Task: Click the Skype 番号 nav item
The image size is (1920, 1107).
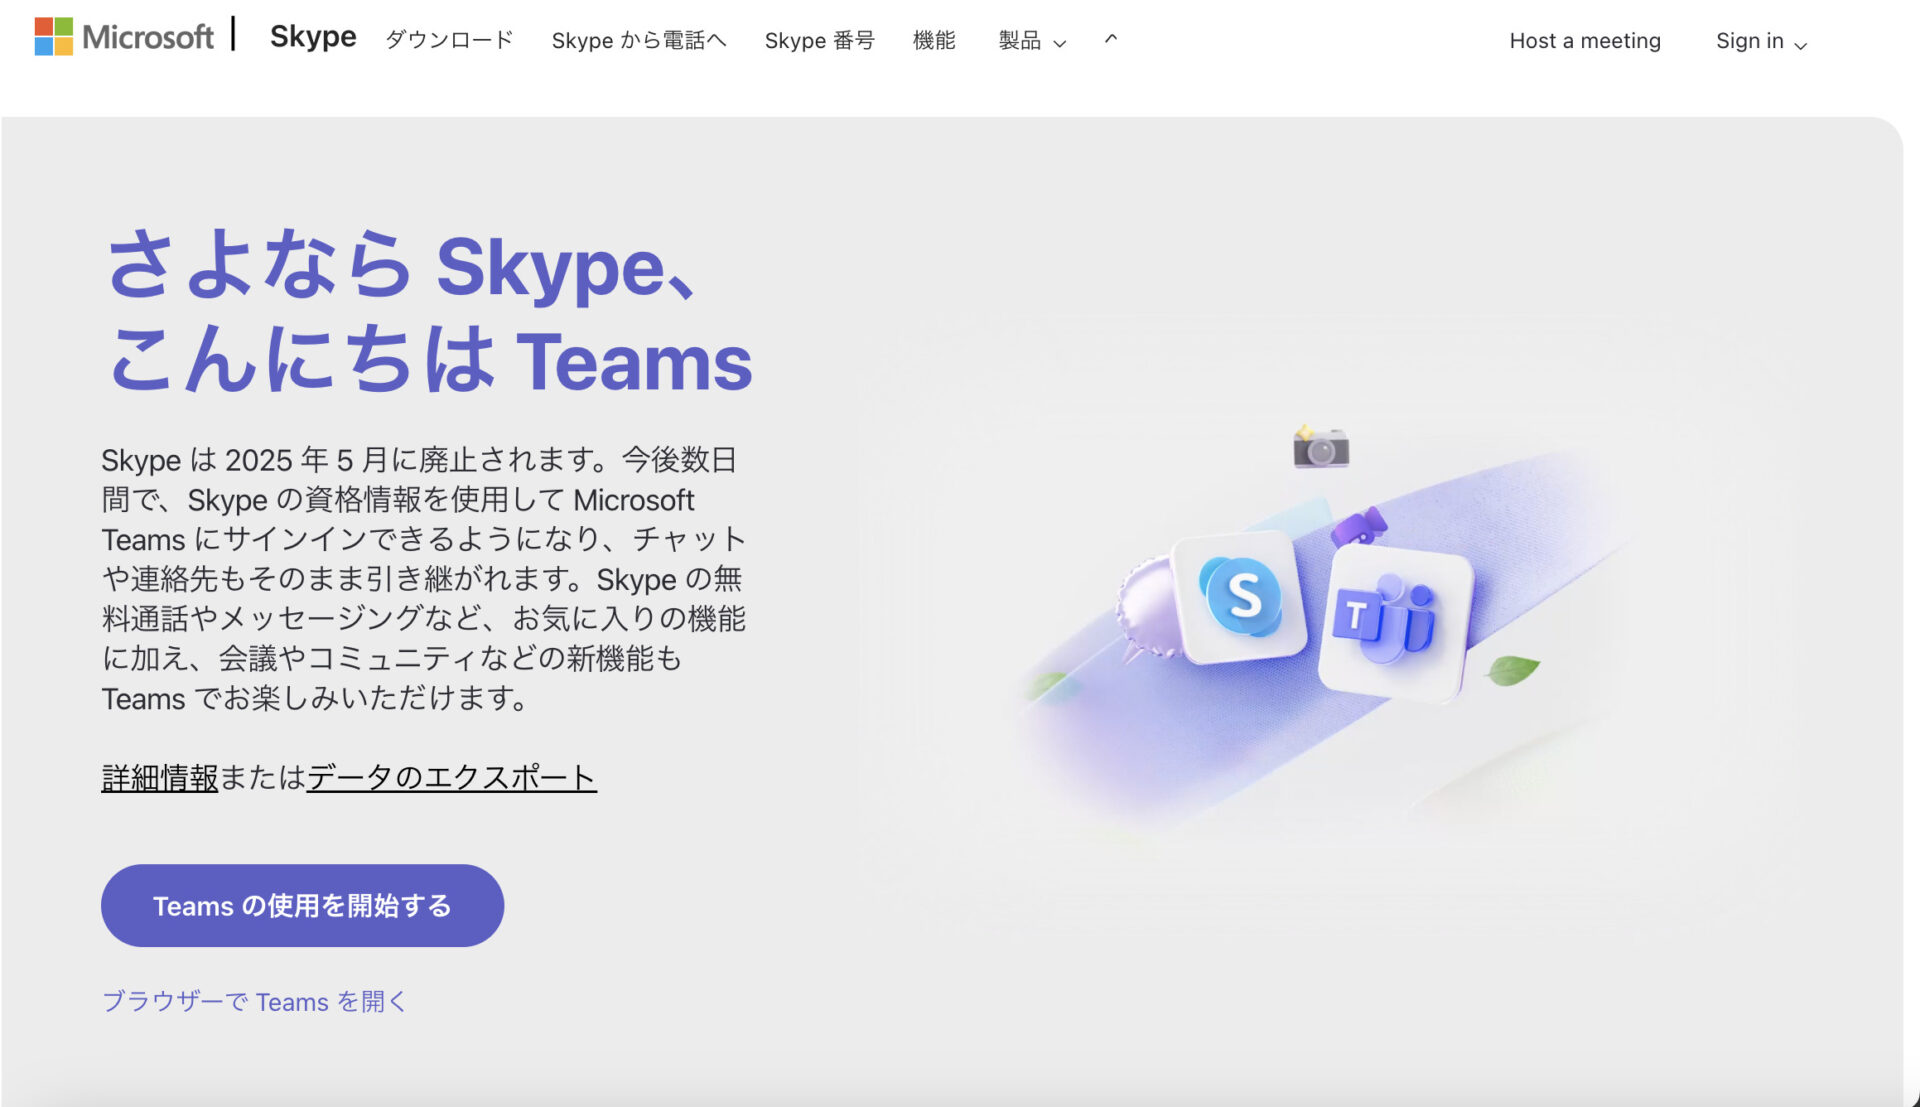Action: pos(820,41)
